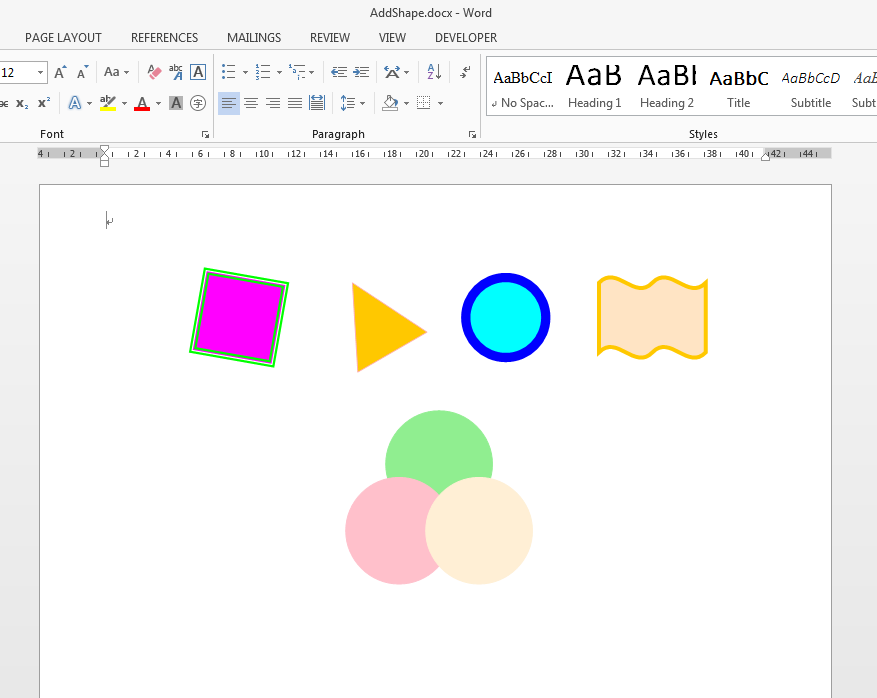
Task: Expand the Borders dropdown arrow
Action: pyautogui.click(x=440, y=103)
